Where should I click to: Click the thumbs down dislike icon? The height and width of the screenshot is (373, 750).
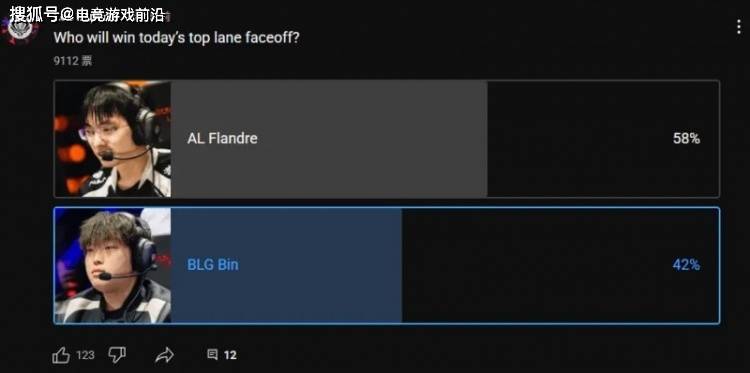(117, 355)
